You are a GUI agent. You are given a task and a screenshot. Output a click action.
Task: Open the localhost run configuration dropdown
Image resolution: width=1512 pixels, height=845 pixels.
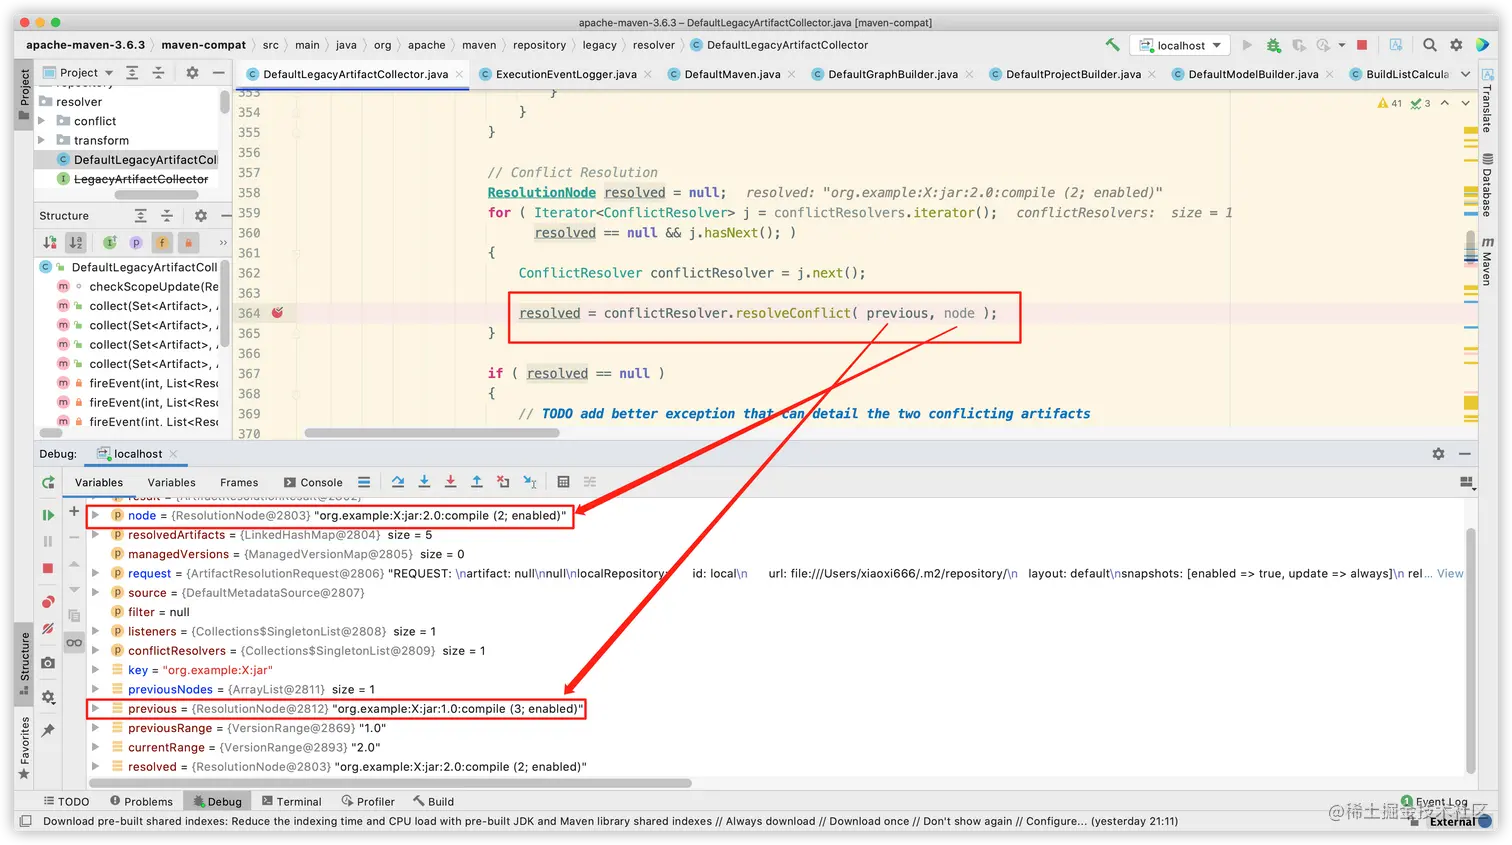click(x=1181, y=45)
